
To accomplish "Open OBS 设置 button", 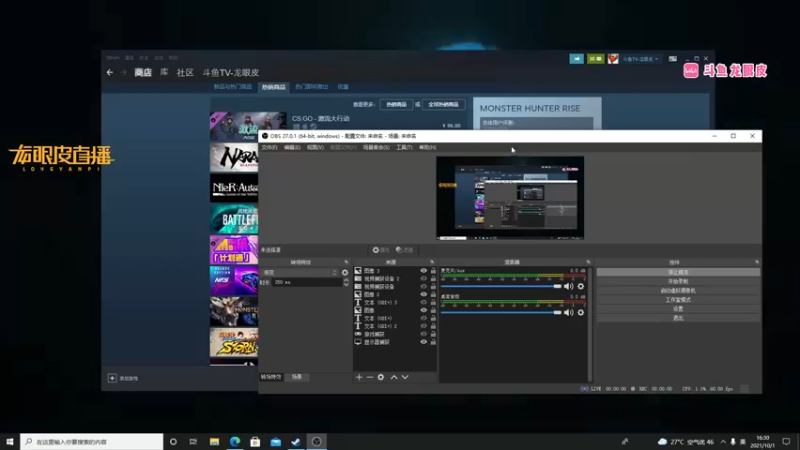I will pos(678,309).
